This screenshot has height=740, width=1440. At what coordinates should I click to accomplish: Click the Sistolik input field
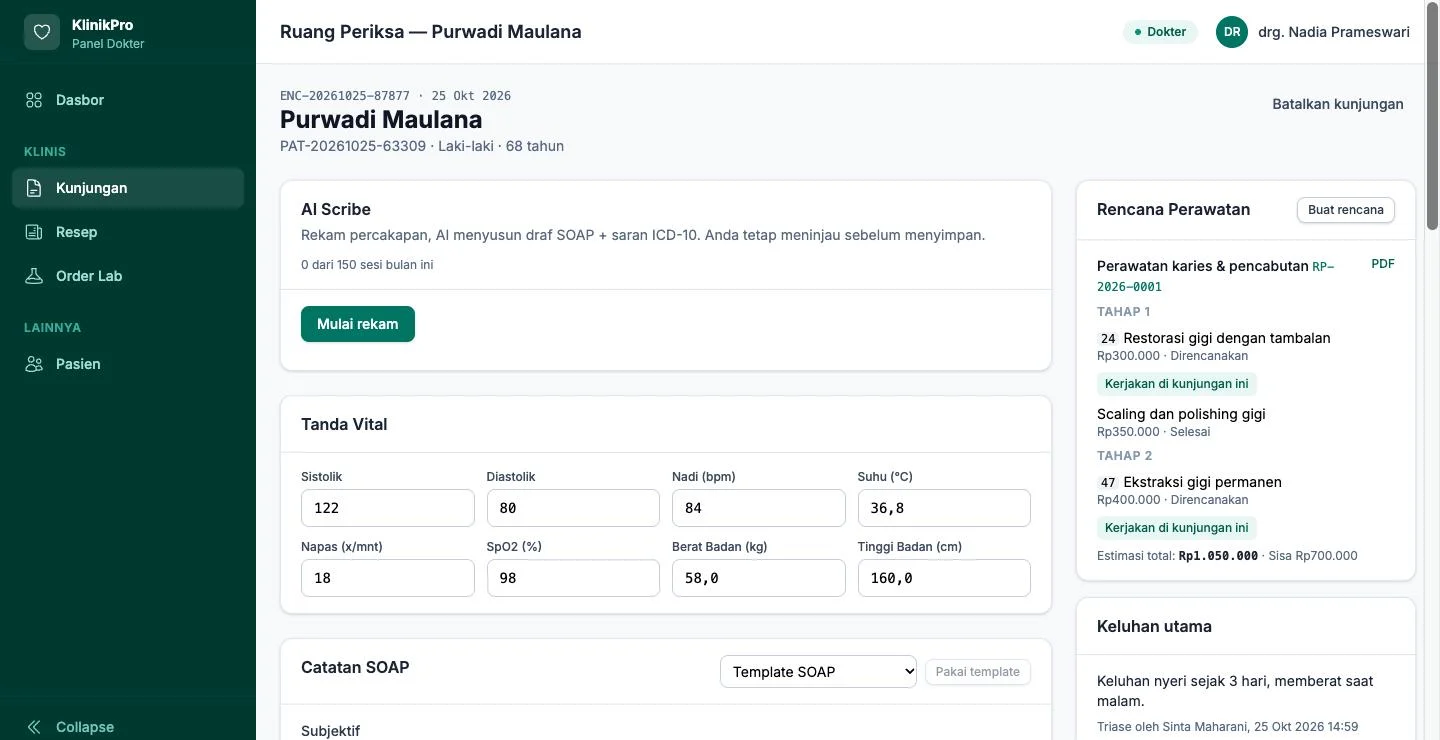388,508
